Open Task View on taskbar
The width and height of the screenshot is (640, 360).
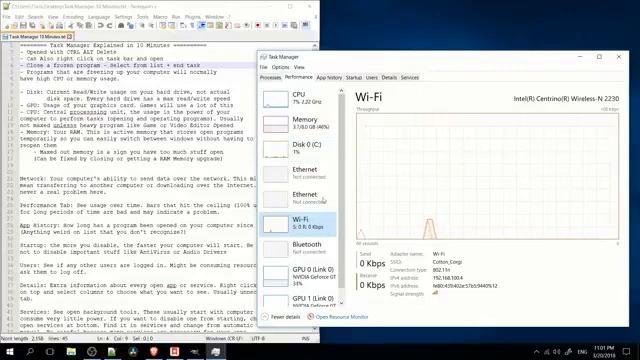pyautogui.click(x=50, y=351)
